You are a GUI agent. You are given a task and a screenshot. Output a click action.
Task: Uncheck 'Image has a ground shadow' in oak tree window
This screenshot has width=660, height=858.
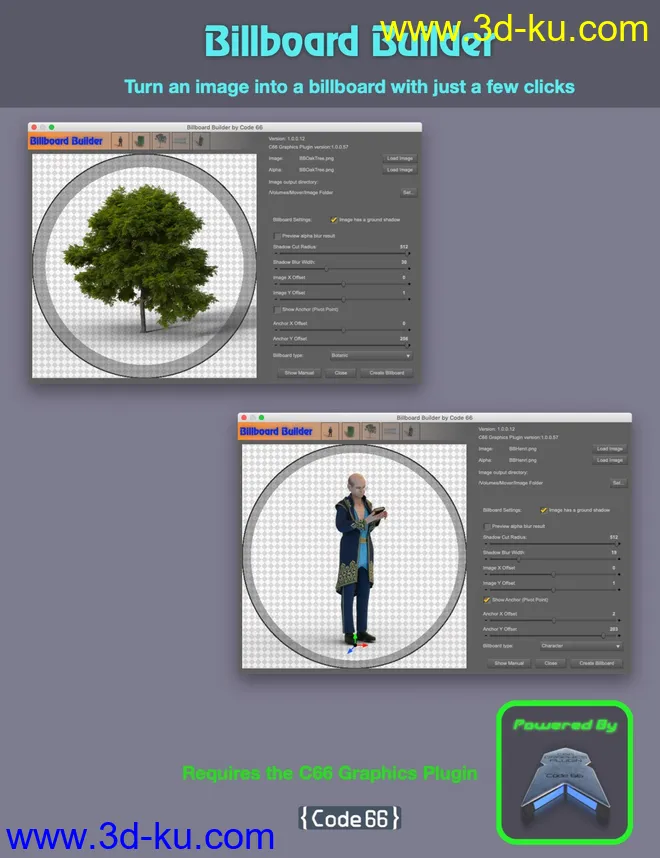tap(333, 220)
